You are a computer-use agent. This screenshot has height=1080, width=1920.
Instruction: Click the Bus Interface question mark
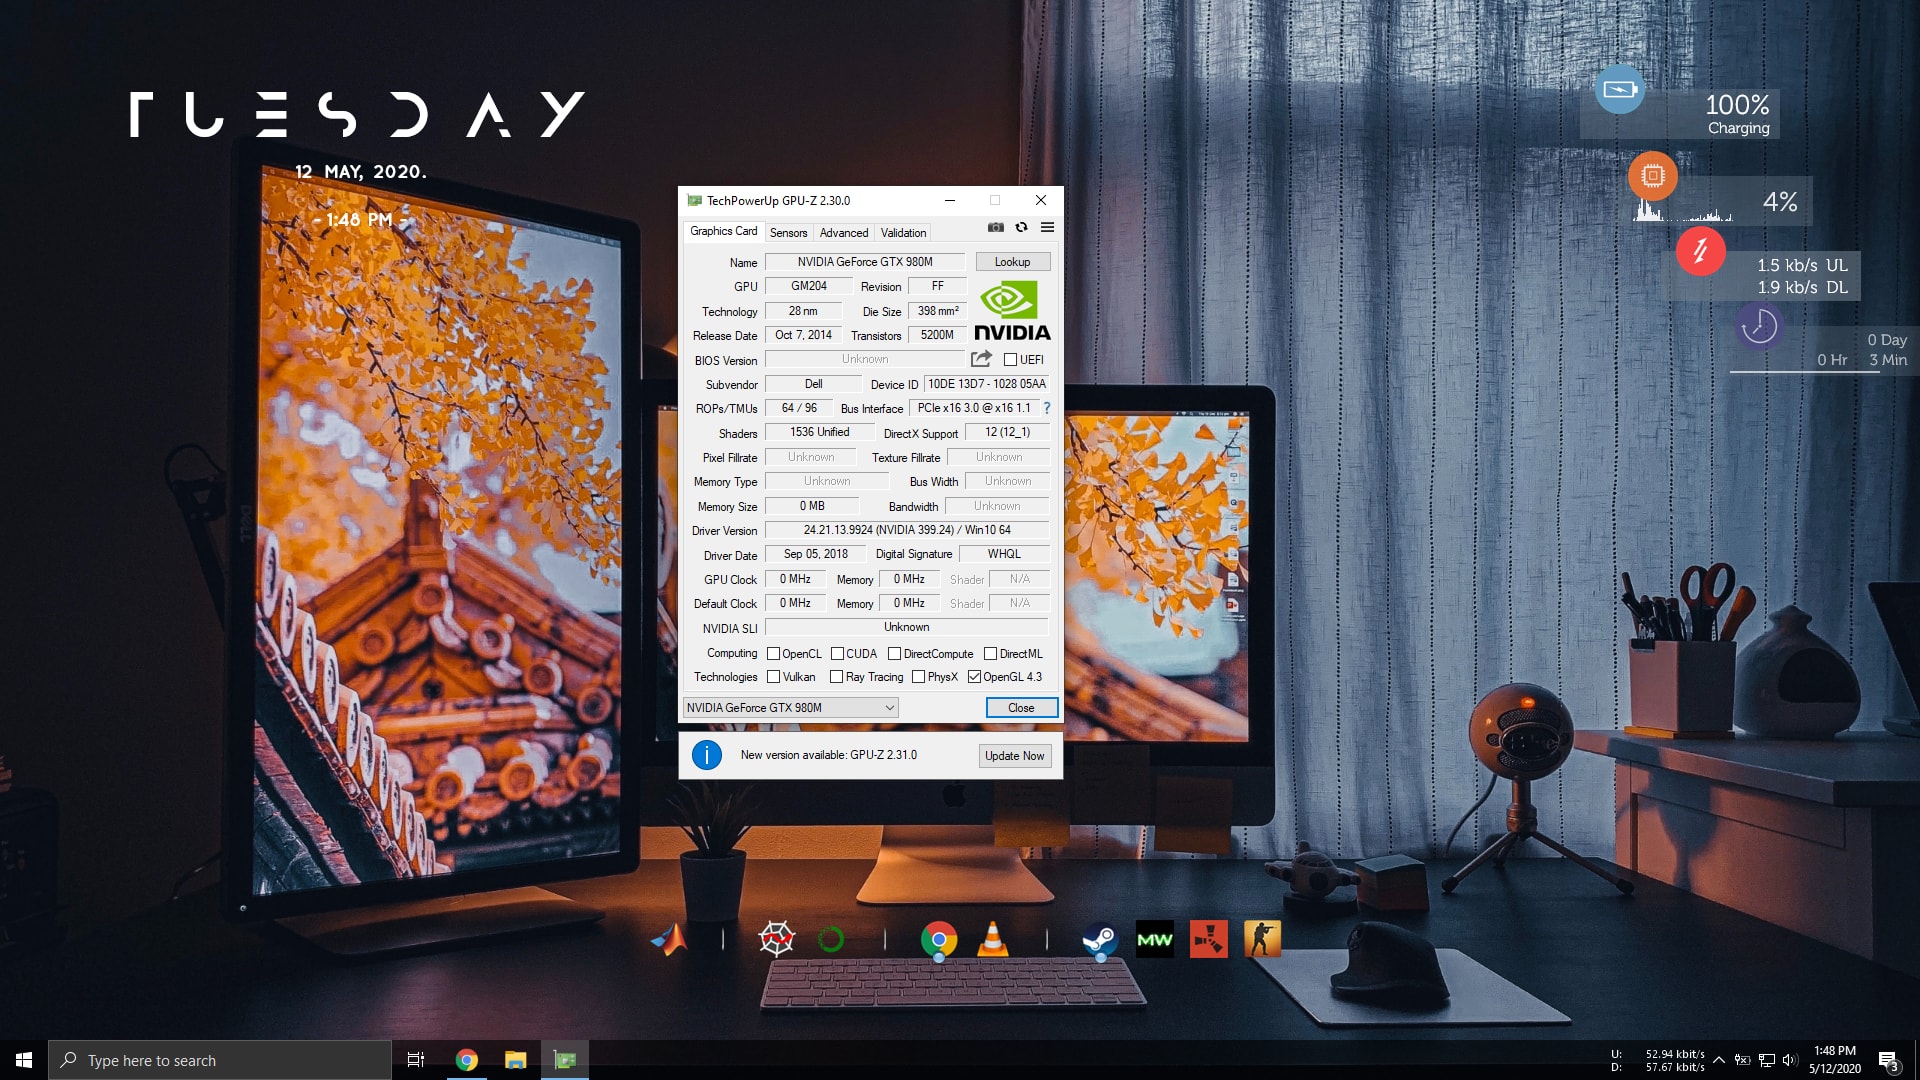click(x=1047, y=408)
